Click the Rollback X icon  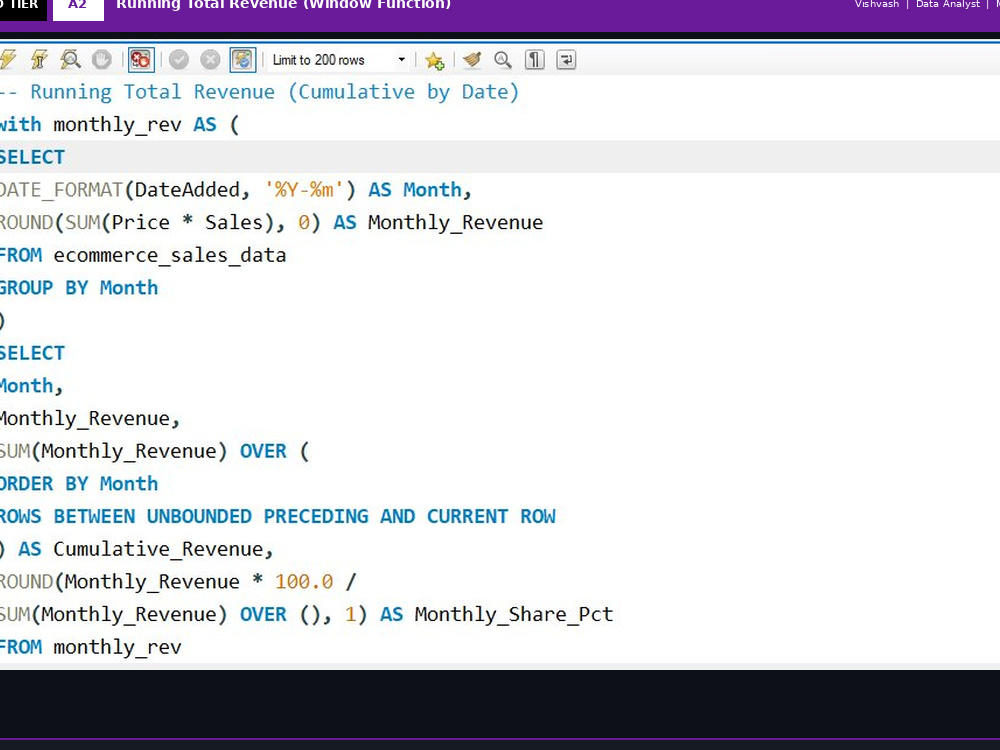pyautogui.click(x=210, y=60)
